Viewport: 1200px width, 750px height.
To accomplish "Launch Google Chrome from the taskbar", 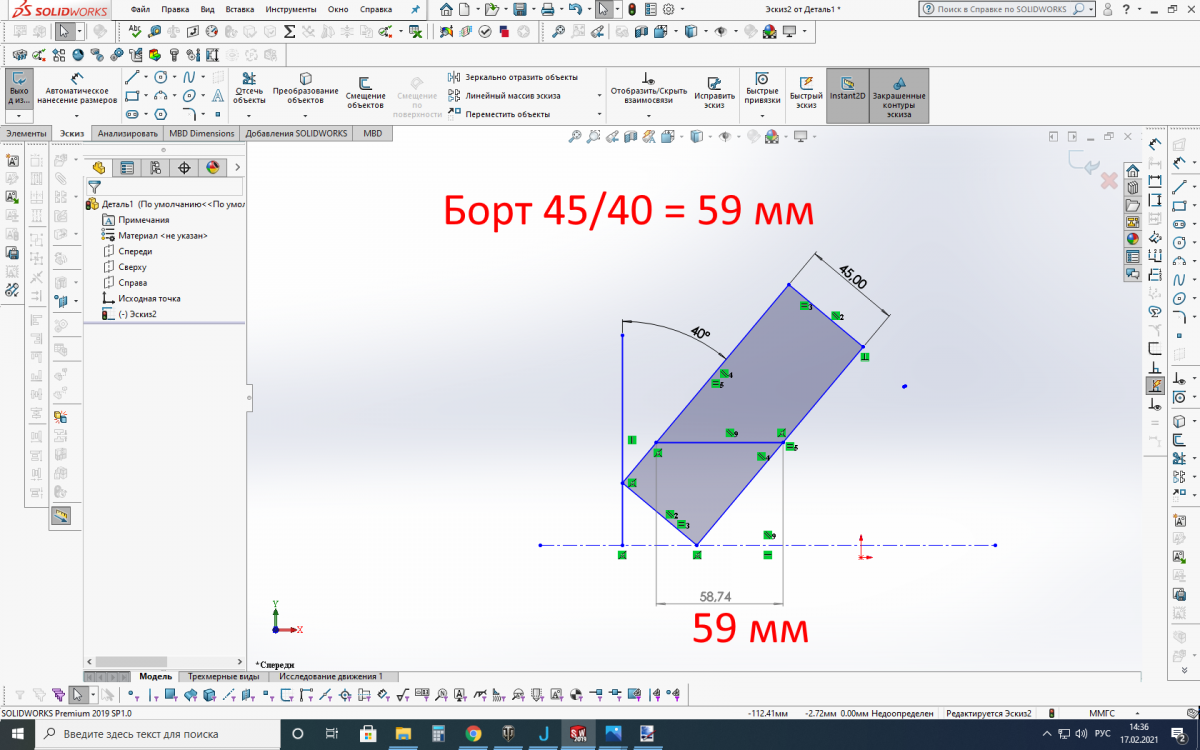I will (x=473, y=734).
